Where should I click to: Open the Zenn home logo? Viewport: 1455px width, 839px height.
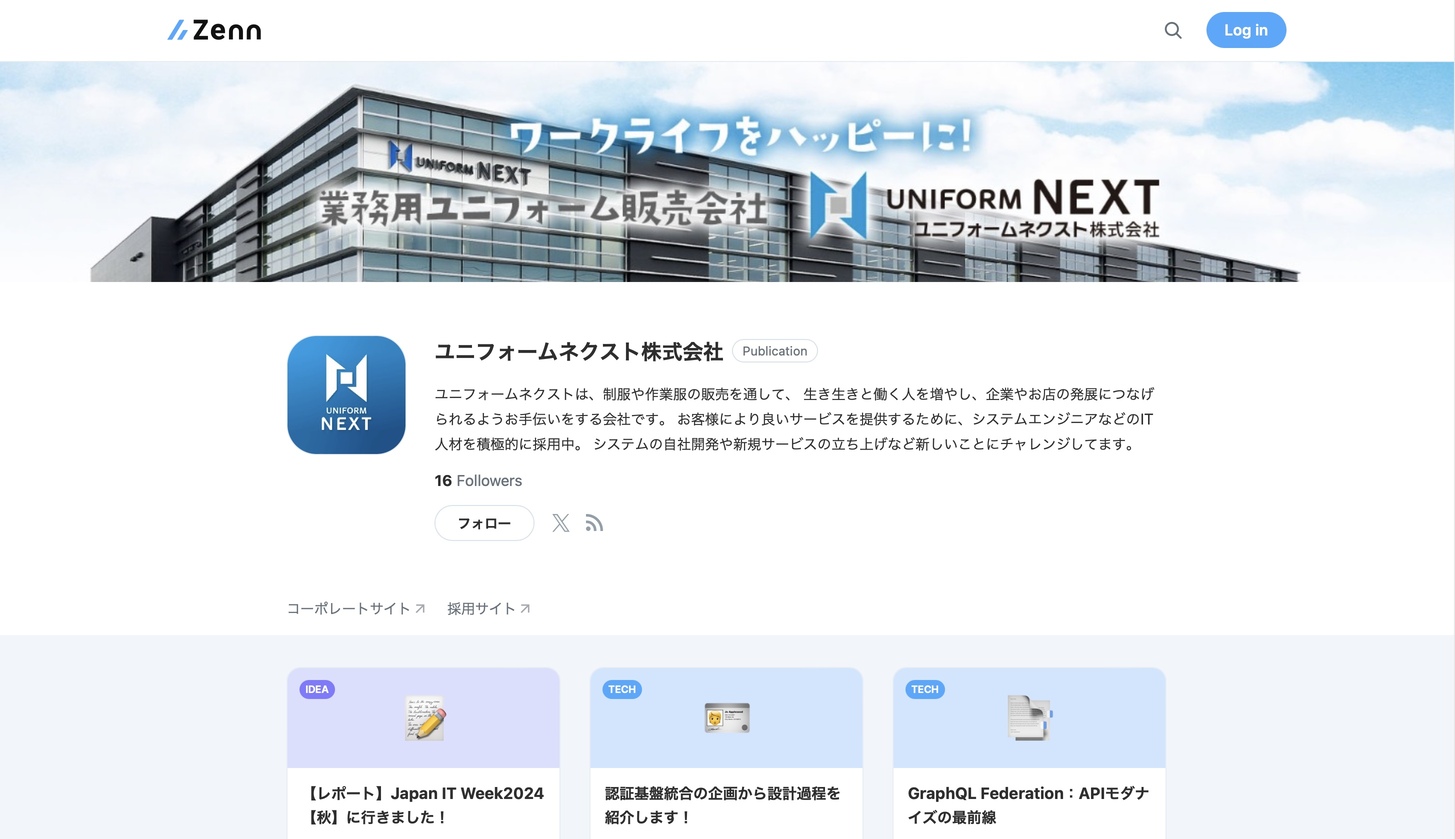[x=214, y=30]
